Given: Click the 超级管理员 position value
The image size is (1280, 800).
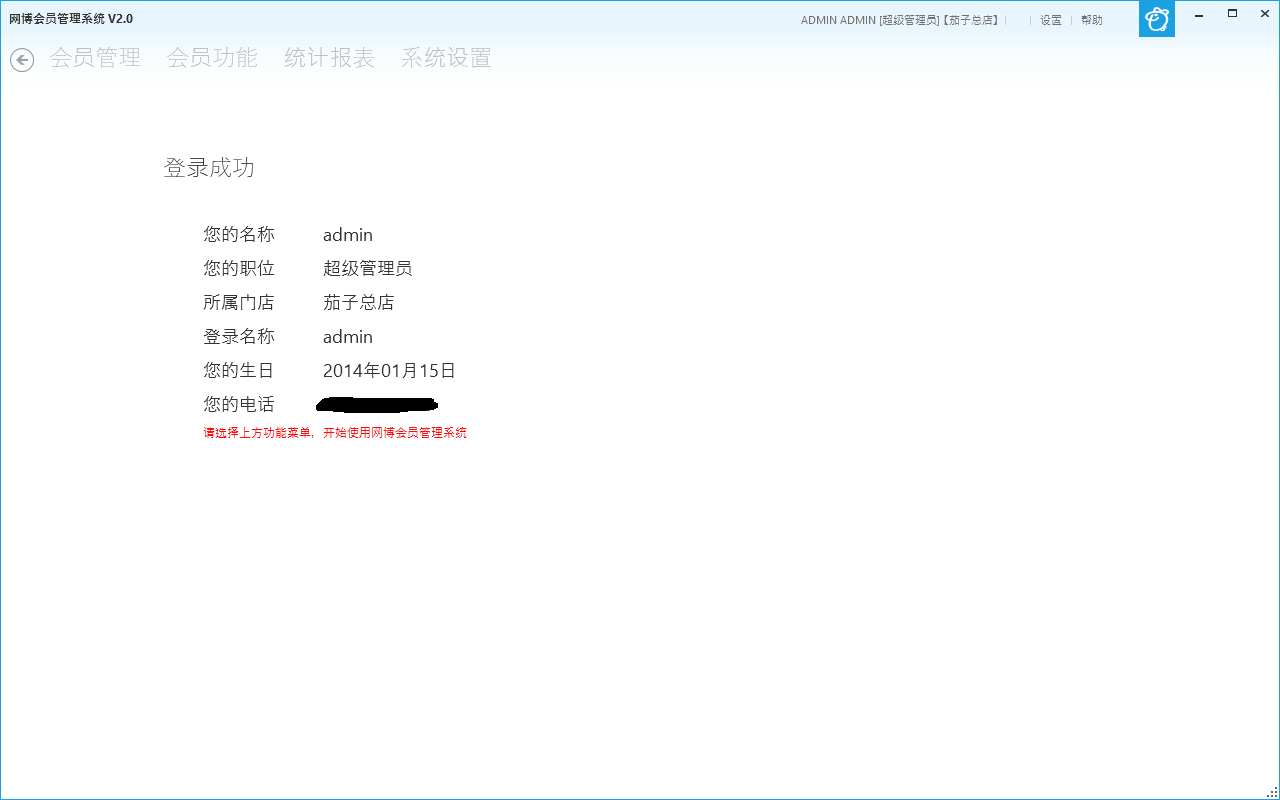Looking at the screenshot, I should pos(367,269).
